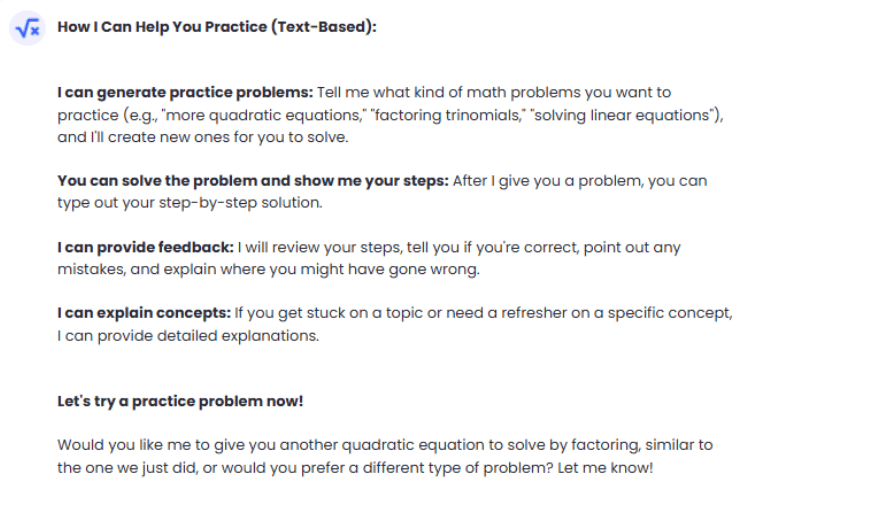Screen dimensions: 889x505
Task: Click the 'Let's try a practice problem now!' heading
Action: (x=180, y=401)
